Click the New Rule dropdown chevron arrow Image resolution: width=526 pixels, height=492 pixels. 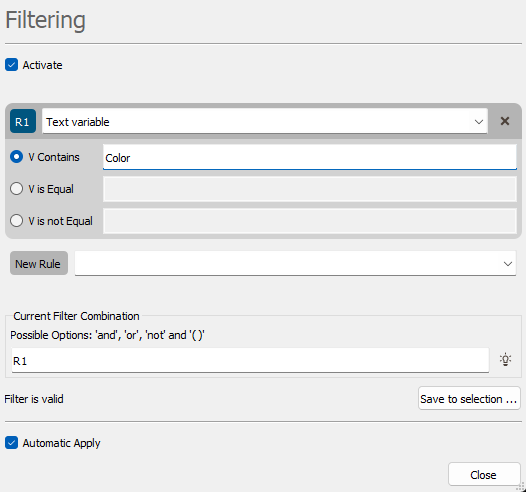tap(508, 264)
